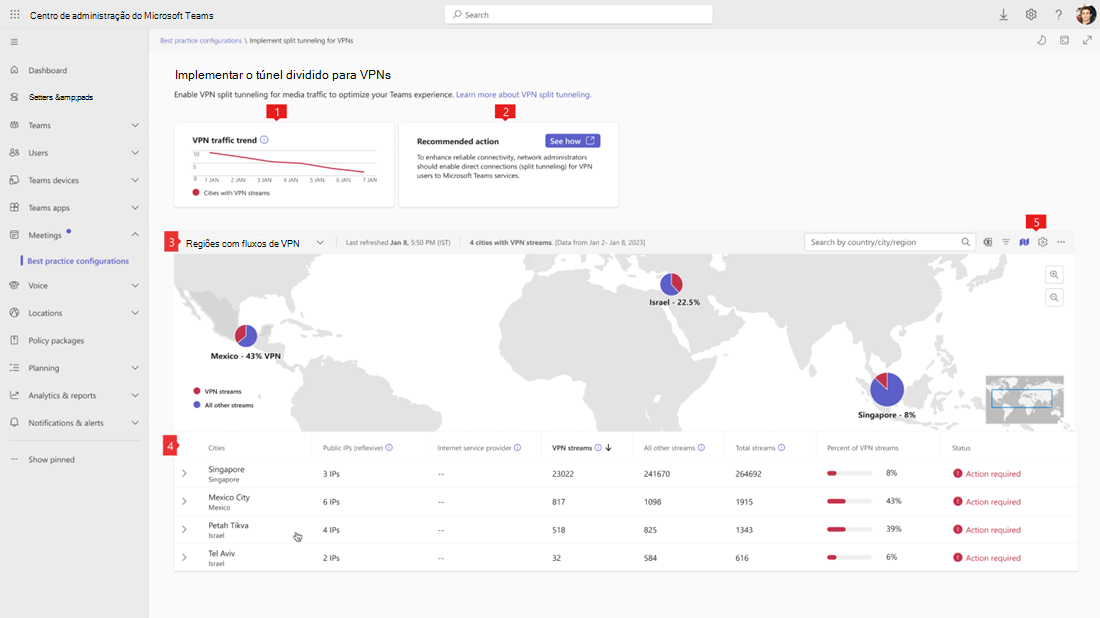Open Dashboard in the left navigation

pyautogui.click(x=47, y=70)
